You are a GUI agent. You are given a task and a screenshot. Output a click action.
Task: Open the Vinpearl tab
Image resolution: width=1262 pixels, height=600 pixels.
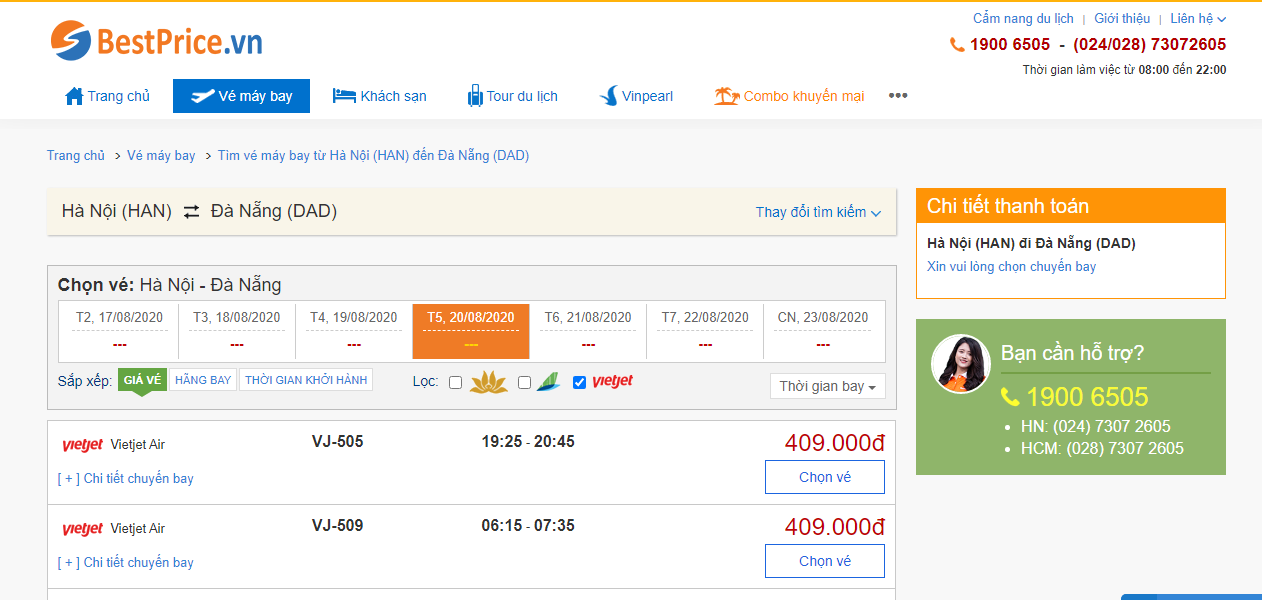click(x=636, y=96)
